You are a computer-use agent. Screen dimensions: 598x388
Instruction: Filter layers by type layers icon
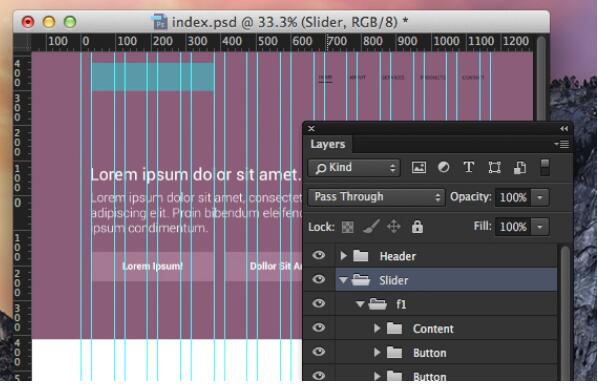(x=468, y=167)
